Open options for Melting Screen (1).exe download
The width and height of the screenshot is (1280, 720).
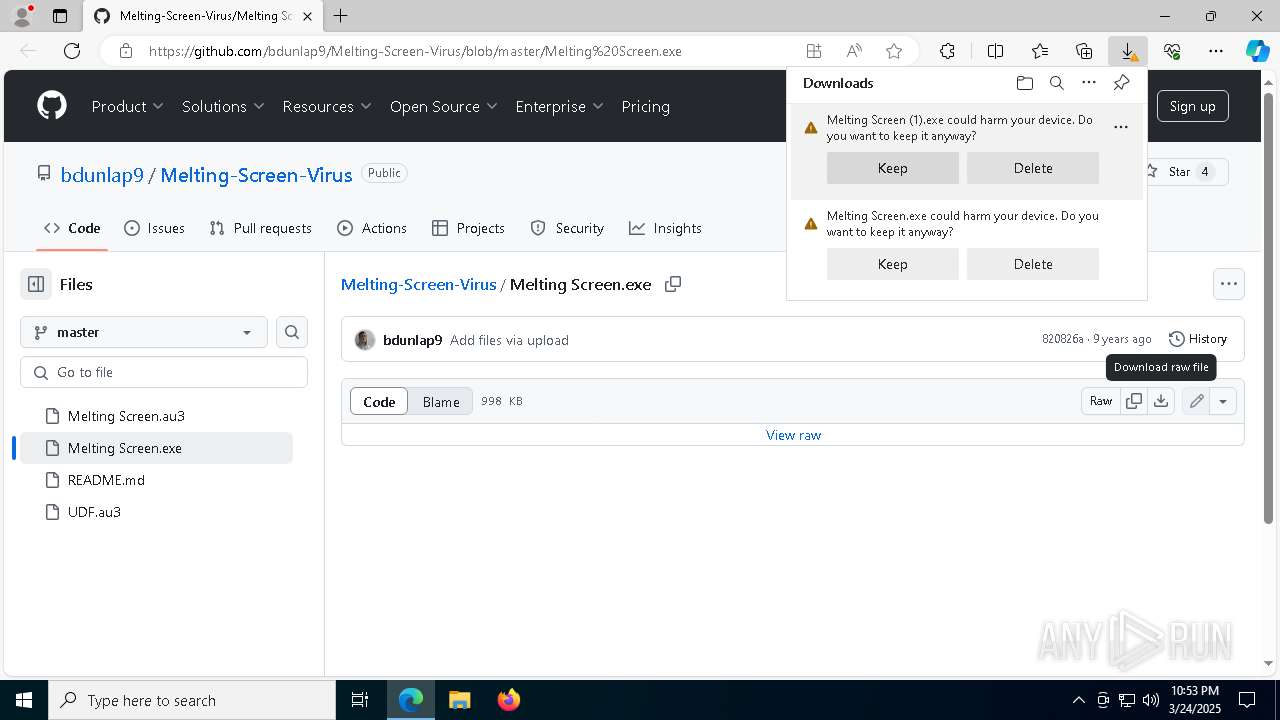(x=1121, y=127)
